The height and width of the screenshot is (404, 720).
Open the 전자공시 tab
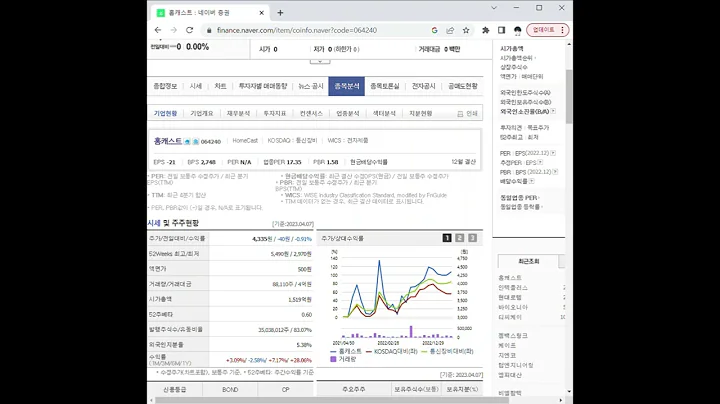point(423,86)
